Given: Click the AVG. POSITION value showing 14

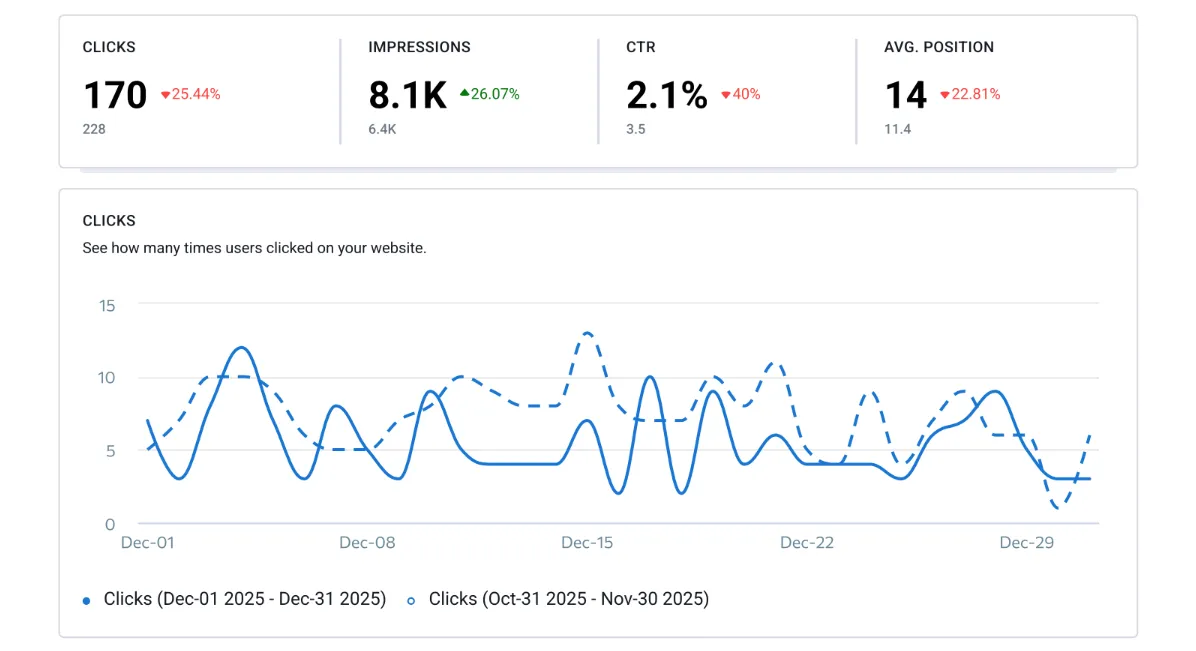Looking at the screenshot, I should pyautogui.click(x=907, y=95).
